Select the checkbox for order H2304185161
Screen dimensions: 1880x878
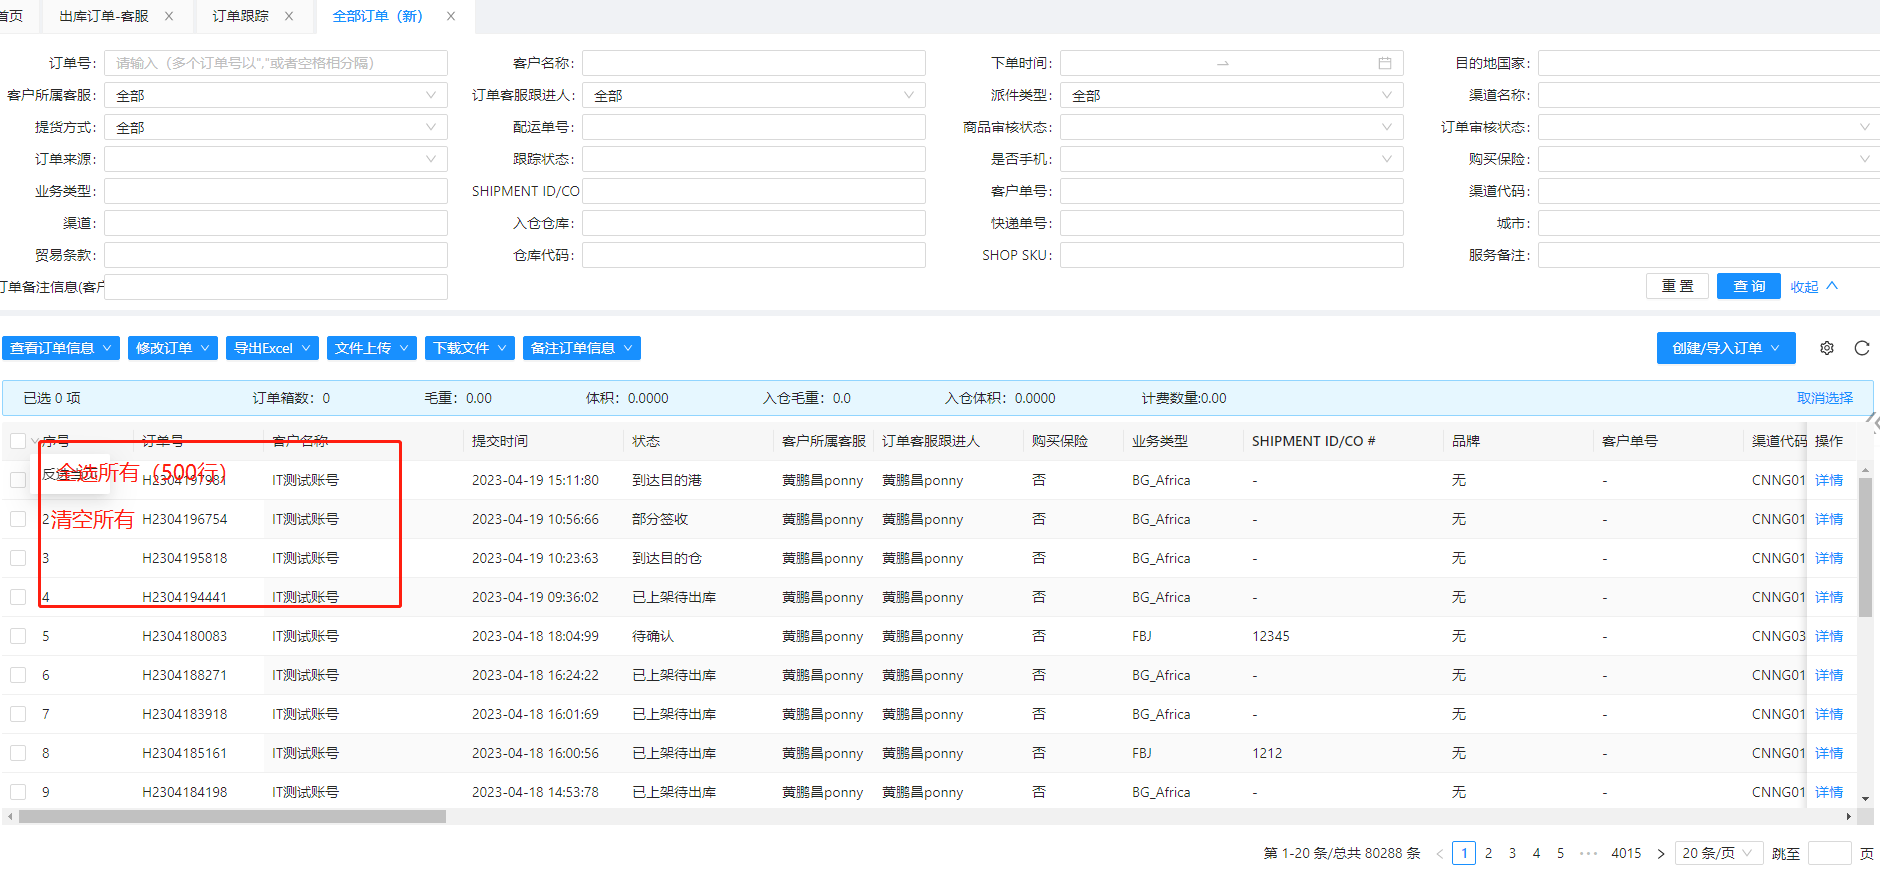point(18,753)
